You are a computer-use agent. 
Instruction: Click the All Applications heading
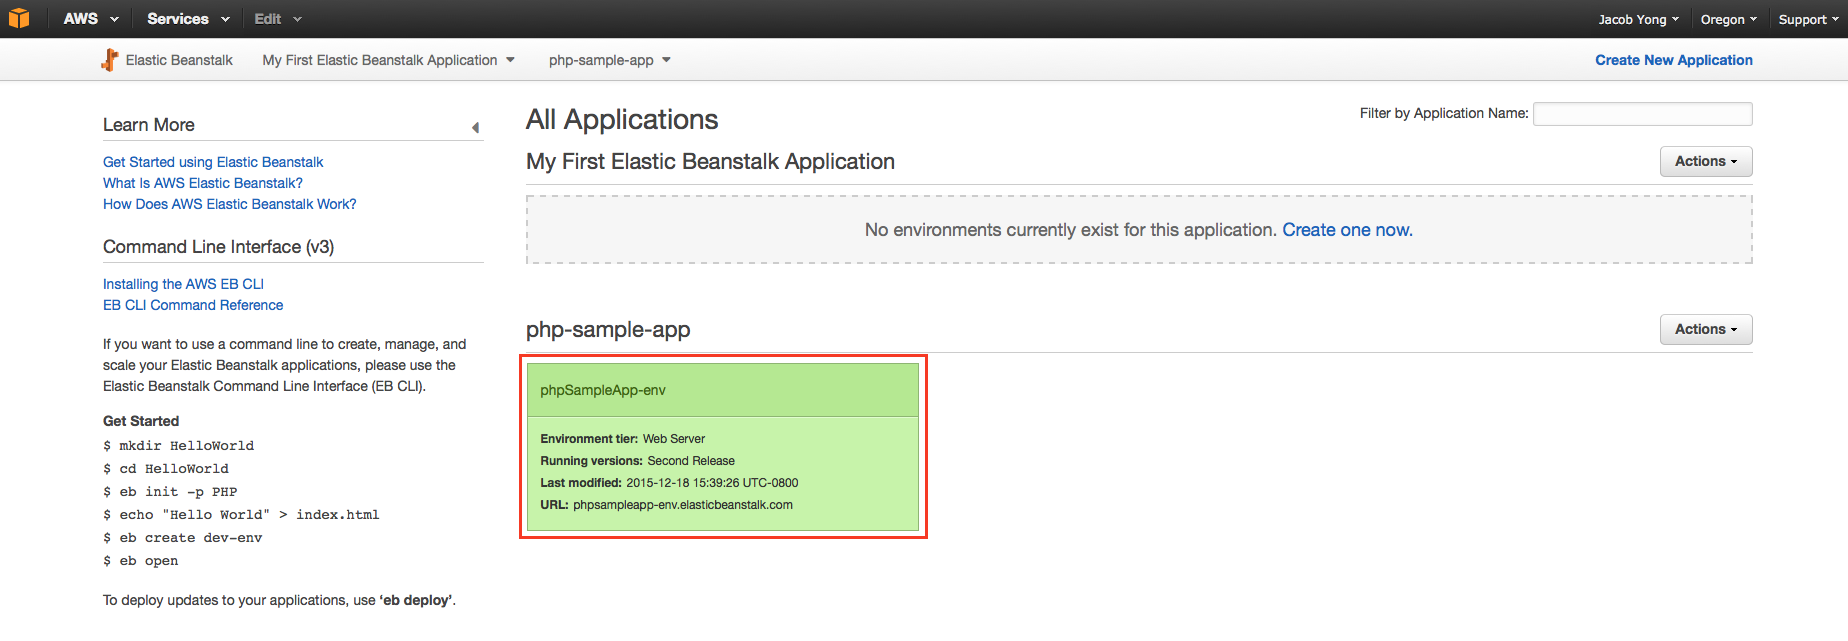click(x=622, y=120)
